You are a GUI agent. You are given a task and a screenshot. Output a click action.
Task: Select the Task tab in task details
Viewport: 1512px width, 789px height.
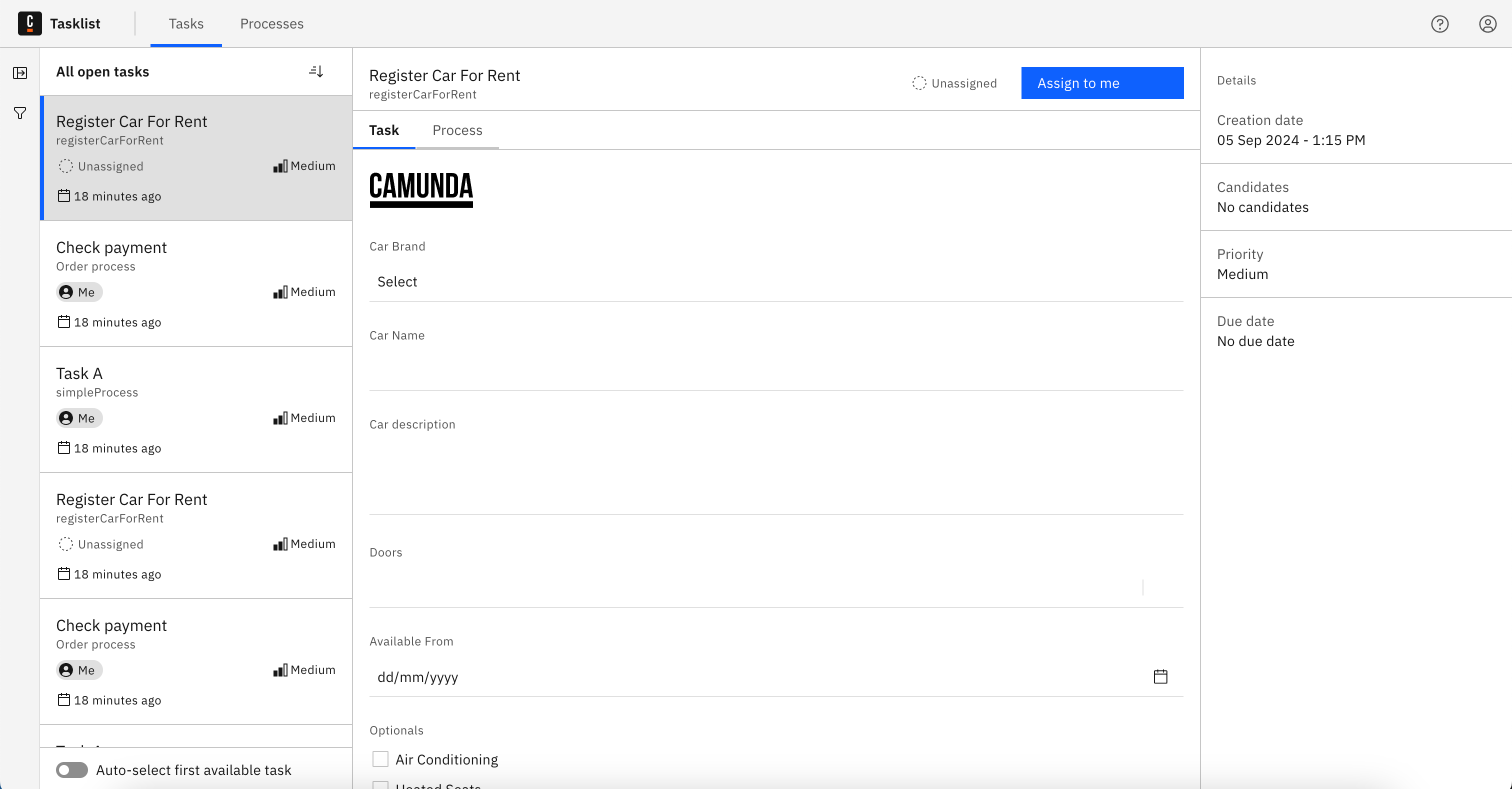[384, 131]
